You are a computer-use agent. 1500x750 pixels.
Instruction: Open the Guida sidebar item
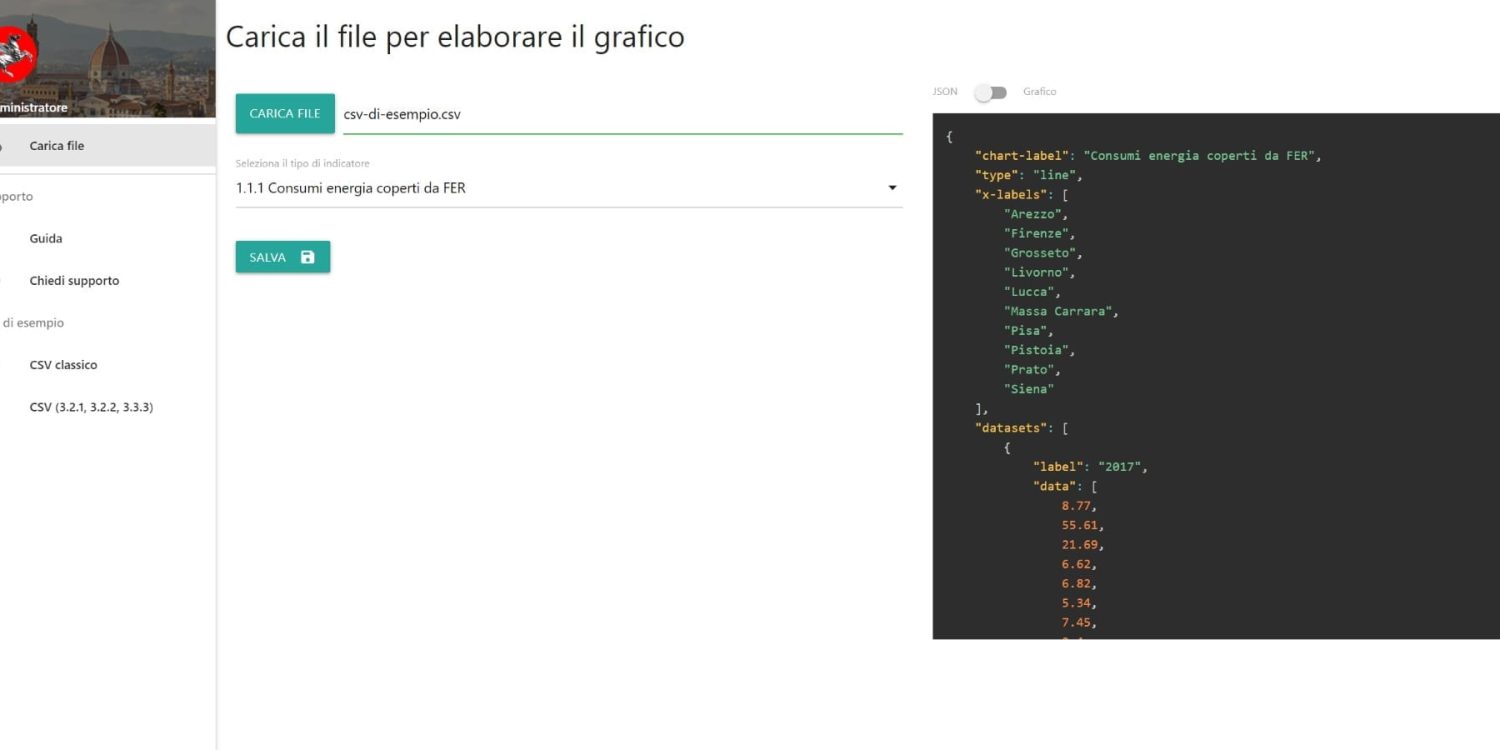coord(46,239)
